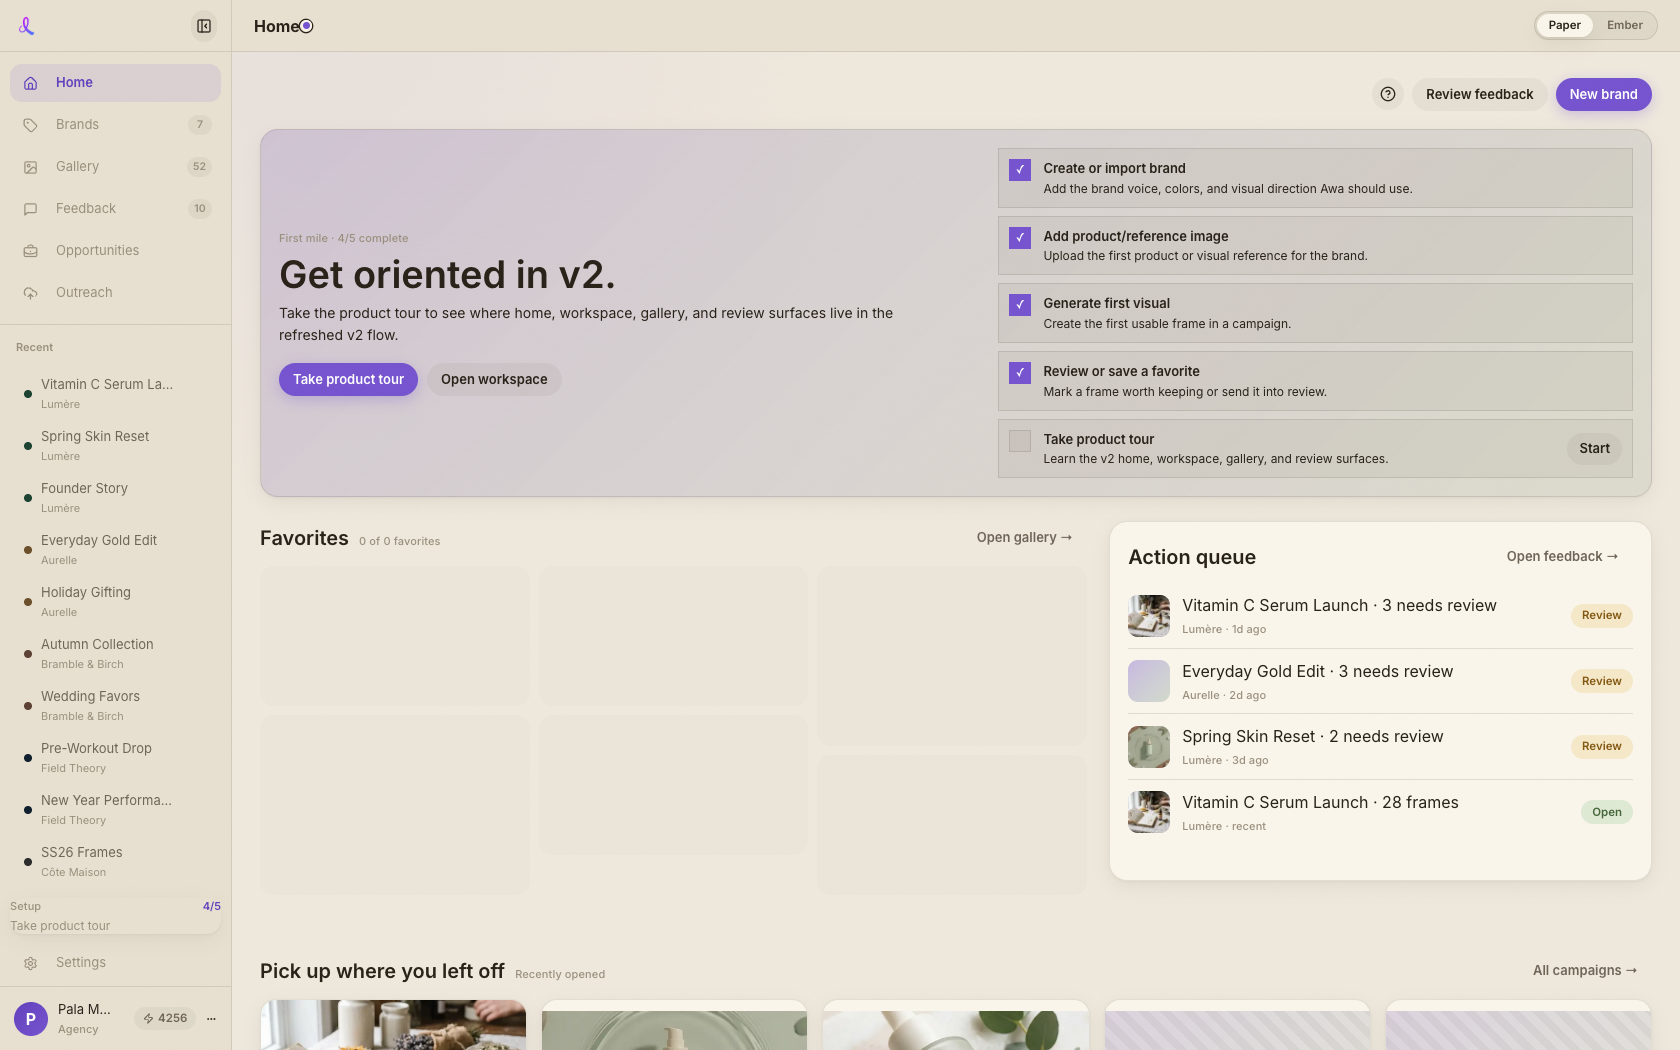Open recent Holiday Gifting campaign

(x=115, y=602)
